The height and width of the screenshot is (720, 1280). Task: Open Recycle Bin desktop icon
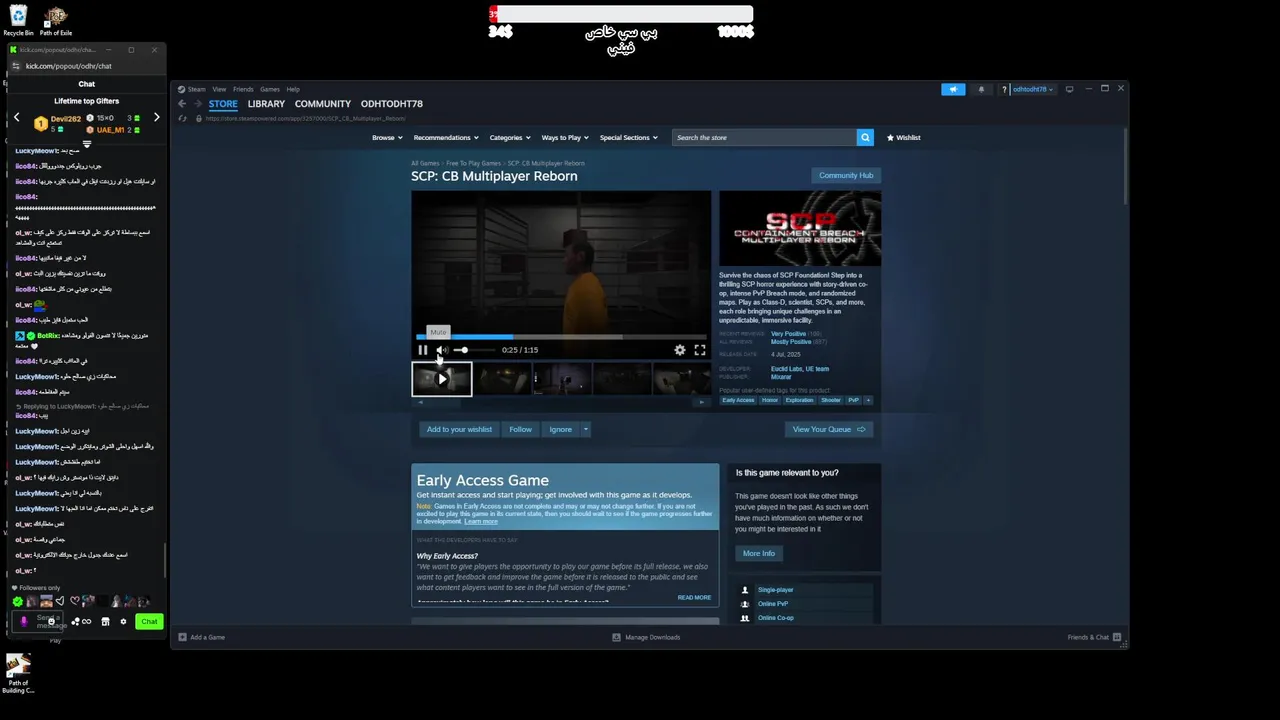pyautogui.click(x=18, y=20)
